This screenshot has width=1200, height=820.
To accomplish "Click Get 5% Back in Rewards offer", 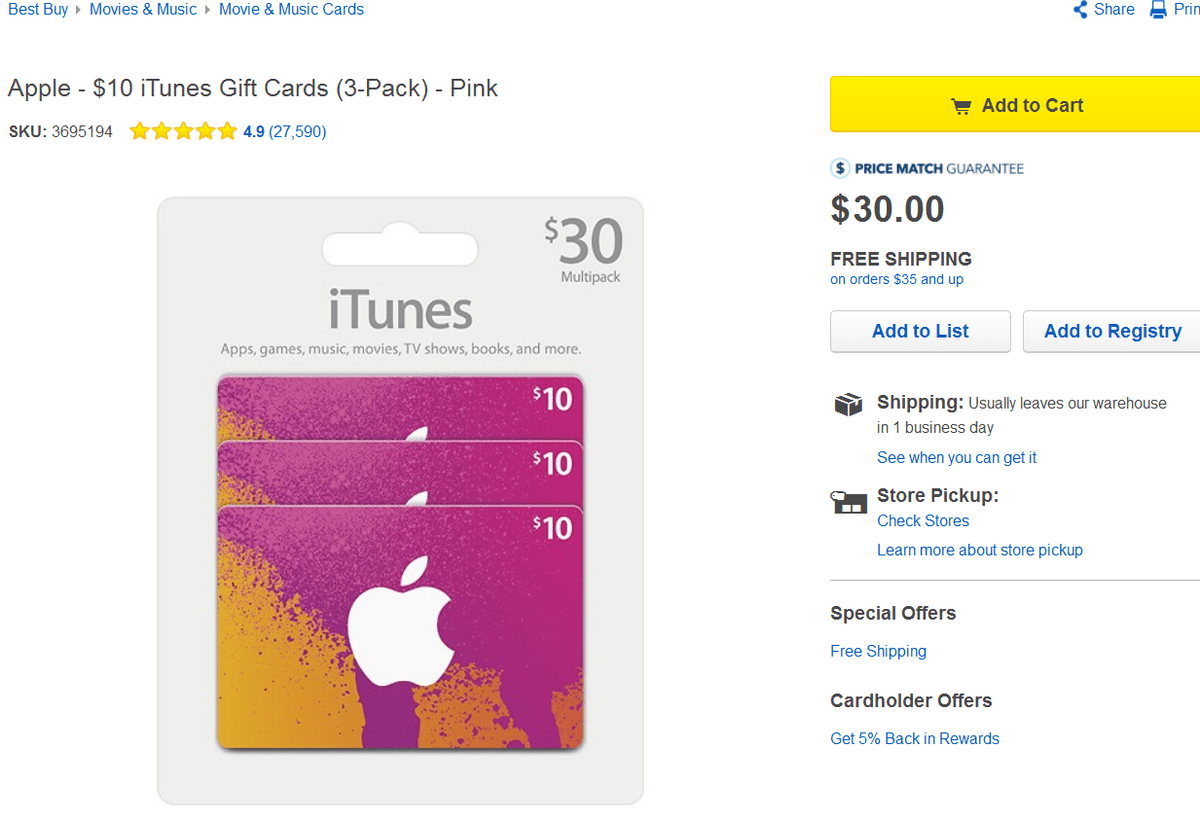I will (x=914, y=738).
